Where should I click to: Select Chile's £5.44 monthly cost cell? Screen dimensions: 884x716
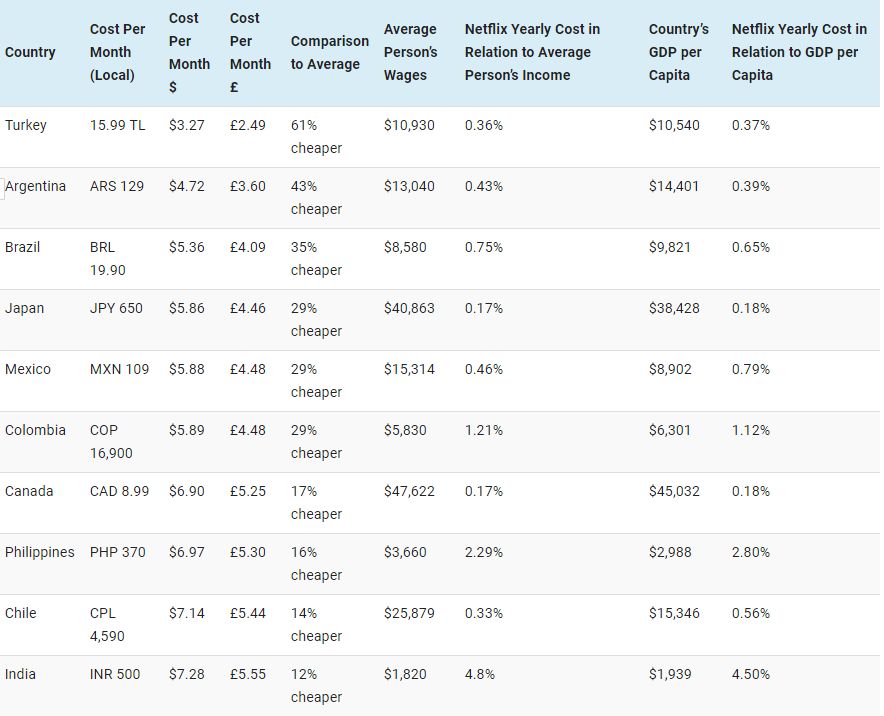(x=248, y=613)
